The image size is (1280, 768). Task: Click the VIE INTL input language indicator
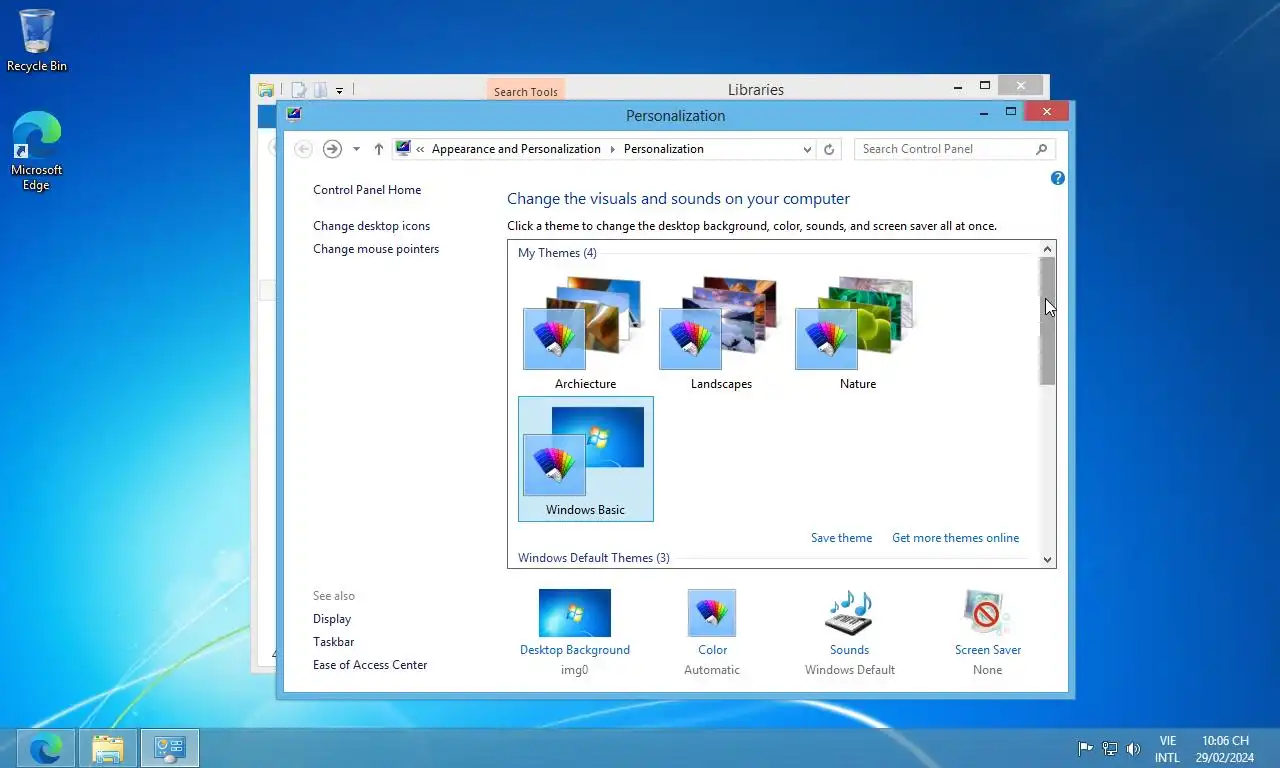1167,749
